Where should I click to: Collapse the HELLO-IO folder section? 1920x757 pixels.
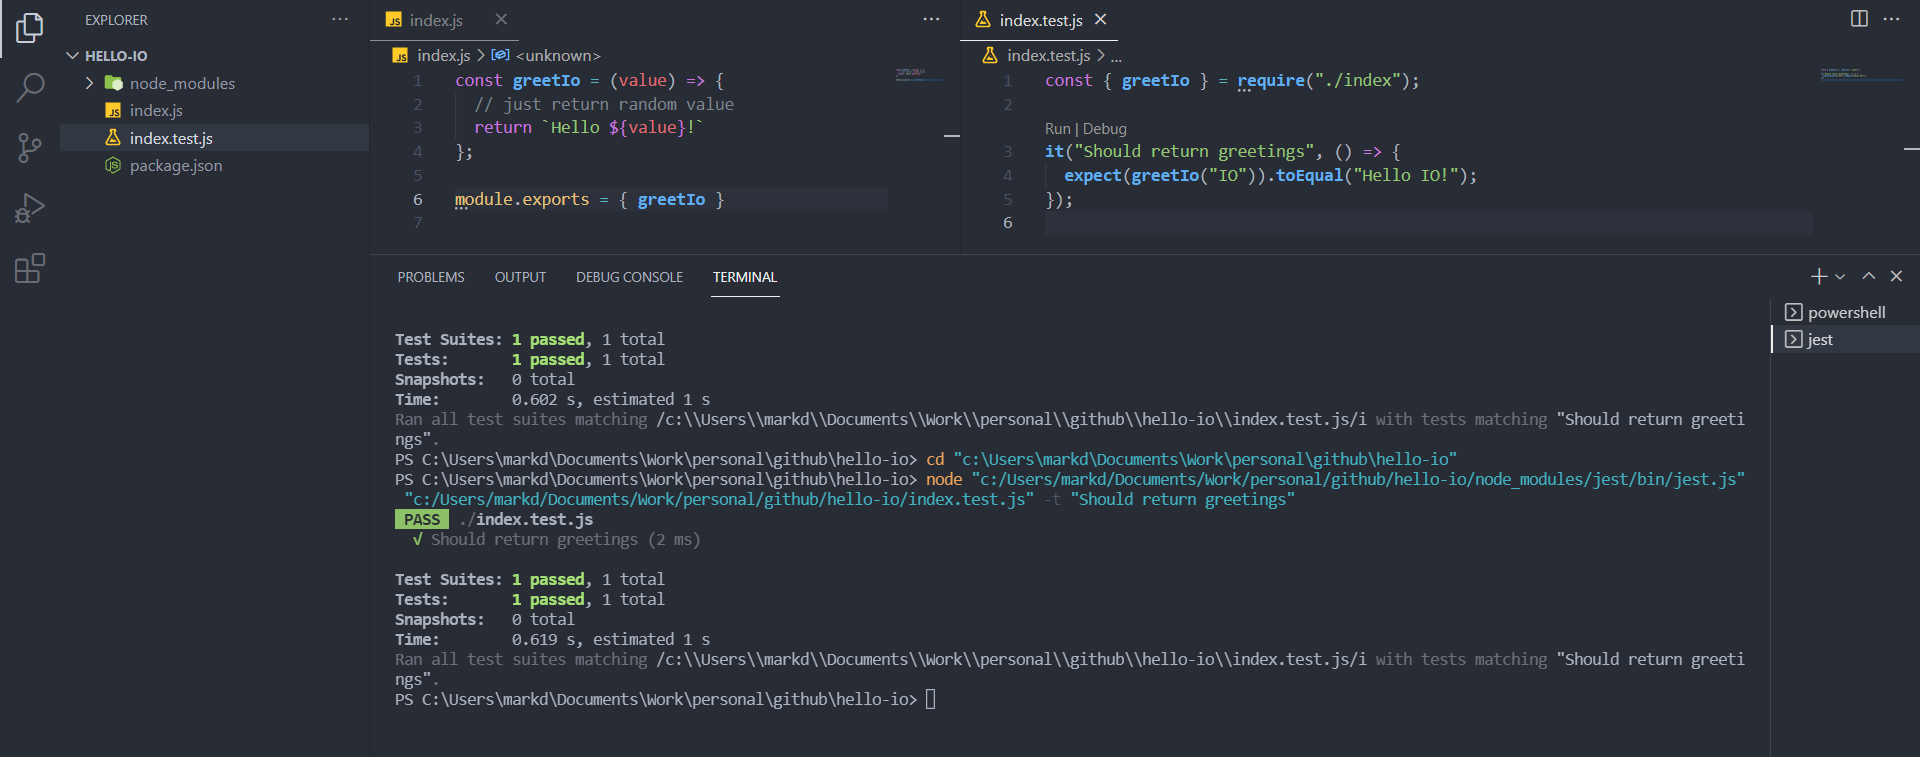click(214, 56)
